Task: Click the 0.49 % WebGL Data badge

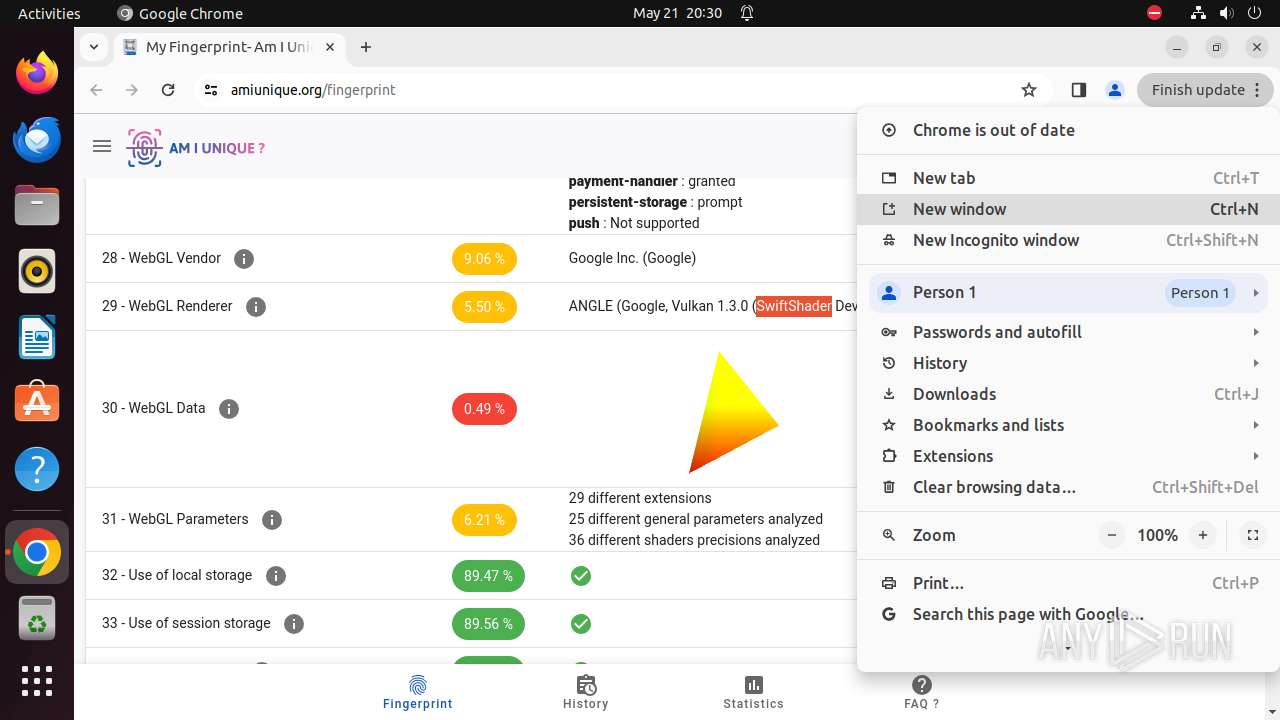Action: [x=484, y=409]
